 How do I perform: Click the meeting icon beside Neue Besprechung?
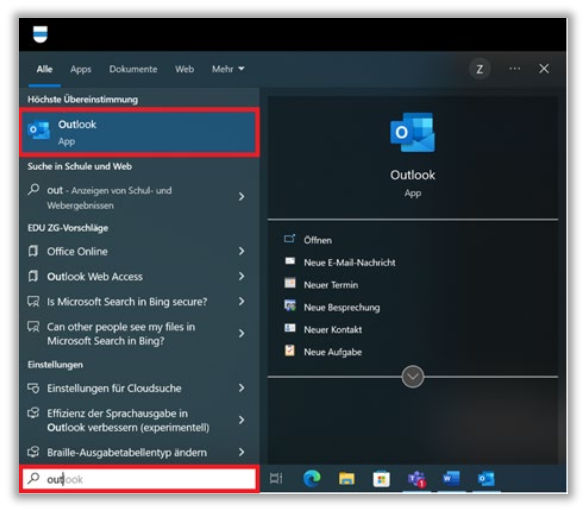290,305
